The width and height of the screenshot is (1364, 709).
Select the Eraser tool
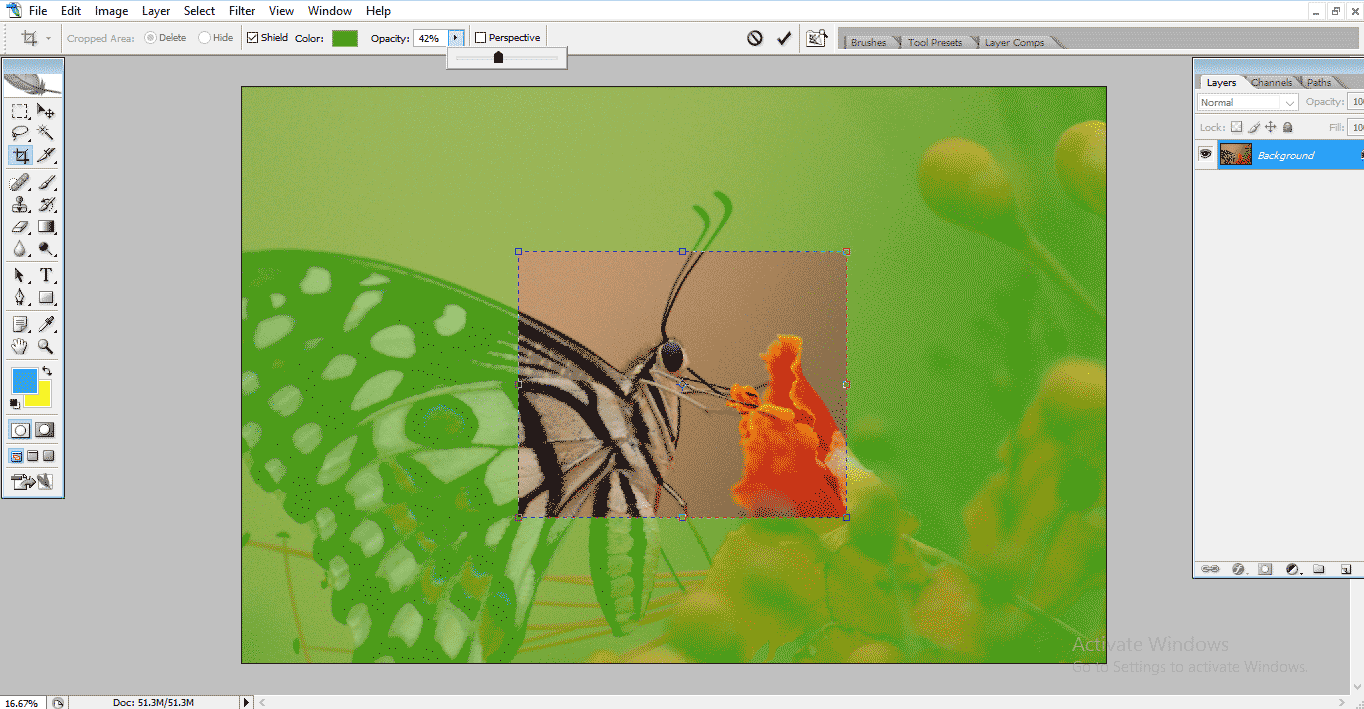click(20, 227)
